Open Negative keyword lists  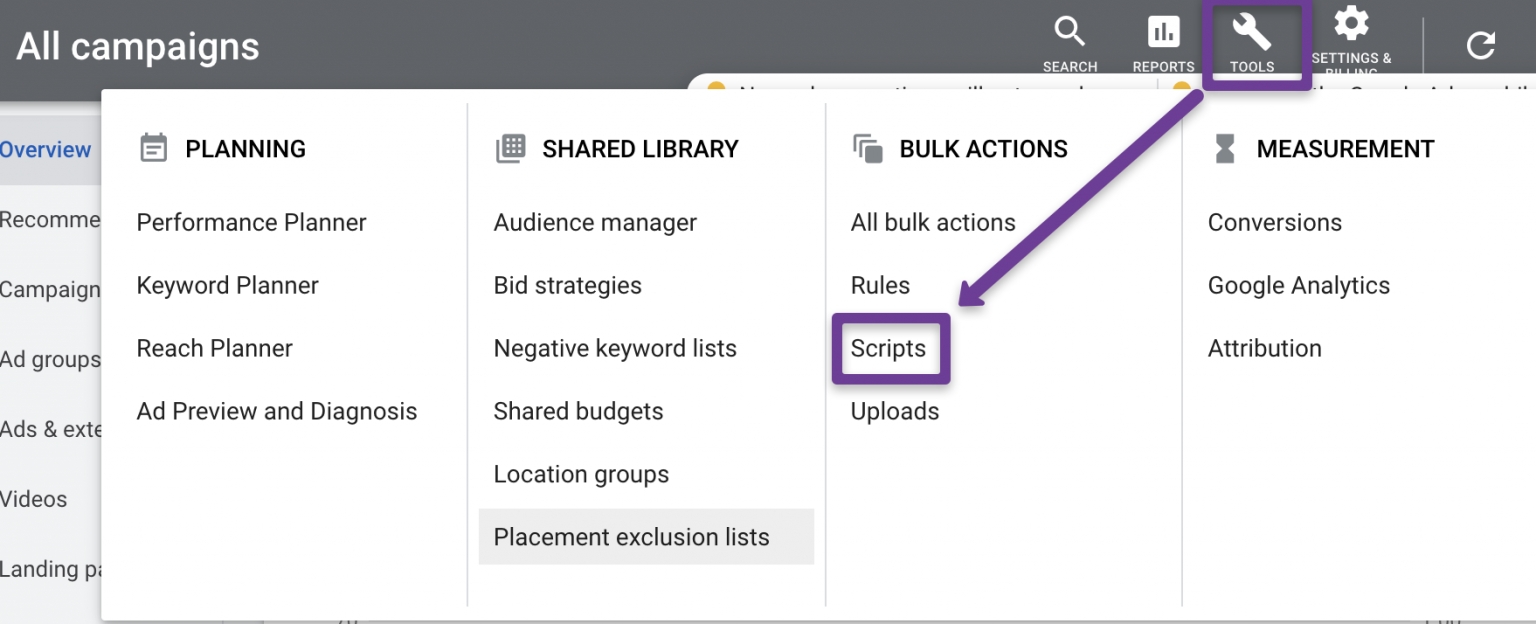click(x=615, y=348)
